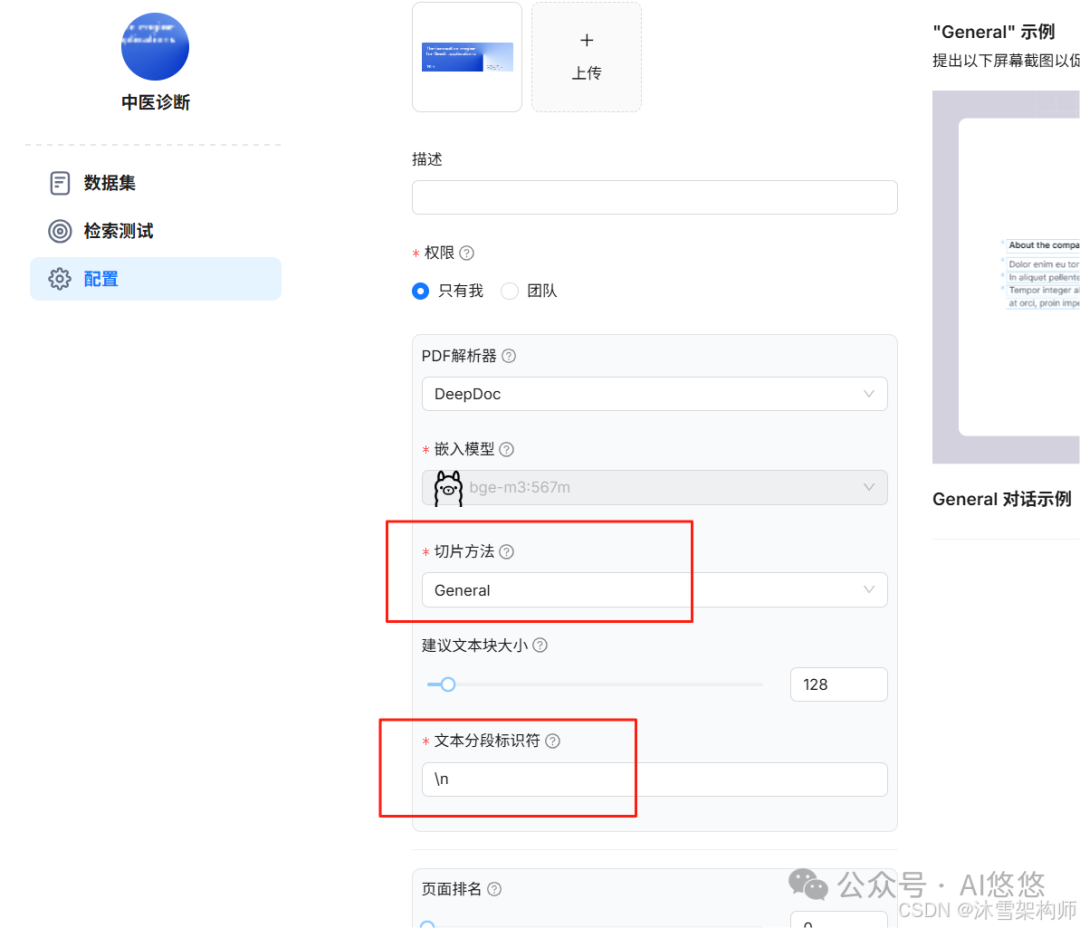Click the help icon next to 权限
This screenshot has width=1080, height=928.
[466, 254]
